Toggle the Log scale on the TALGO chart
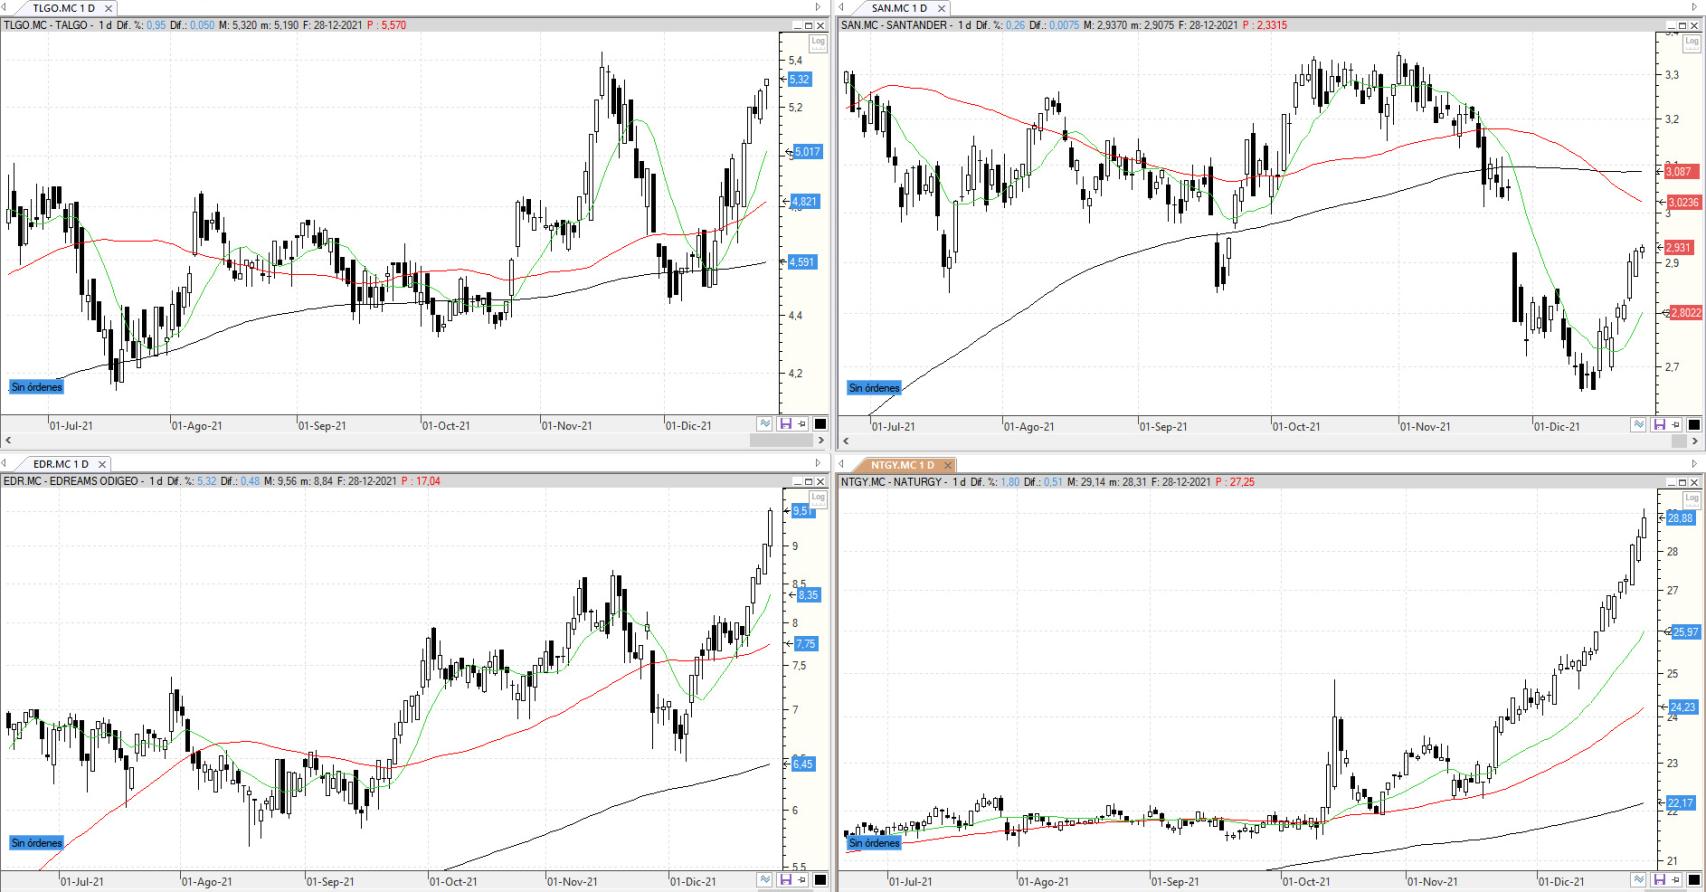 818,42
